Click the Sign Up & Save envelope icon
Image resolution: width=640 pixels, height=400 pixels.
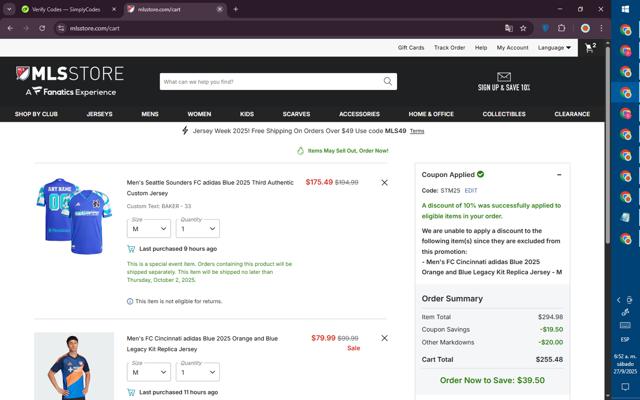click(x=504, y=77)
